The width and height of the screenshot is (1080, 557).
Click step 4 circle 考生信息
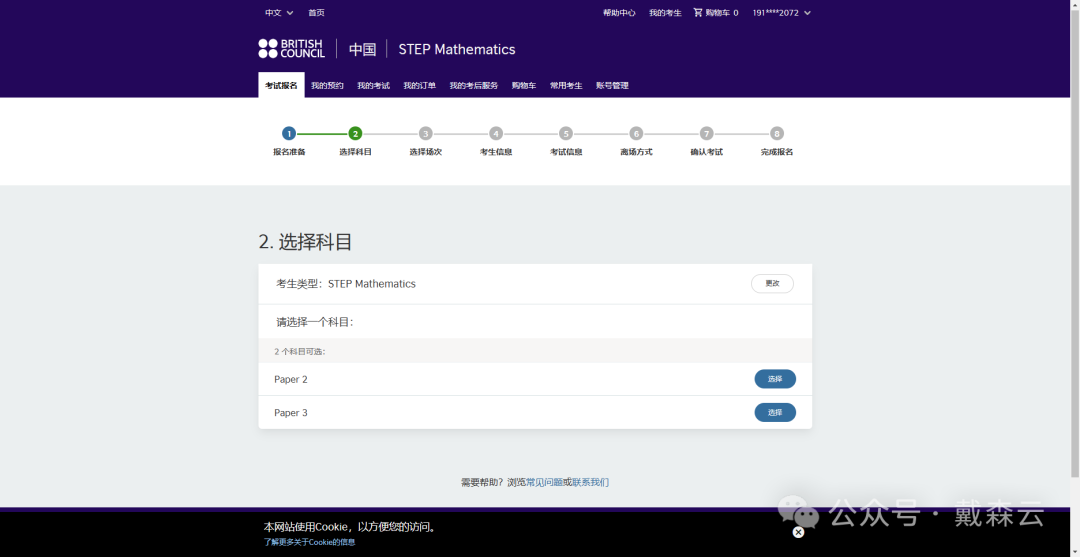click(496, 134)
